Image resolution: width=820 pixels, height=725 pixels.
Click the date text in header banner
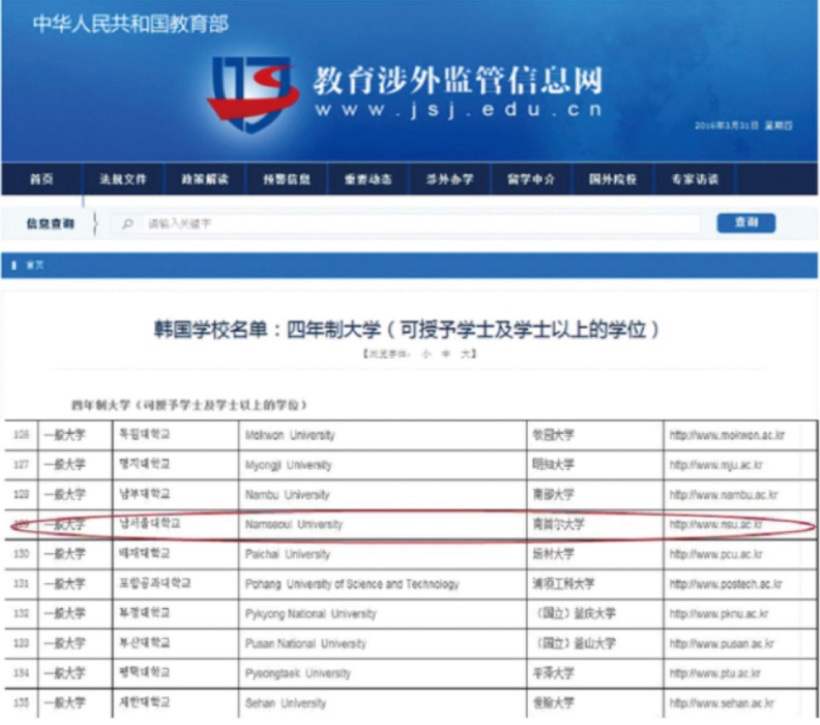(x=743, y=126)
